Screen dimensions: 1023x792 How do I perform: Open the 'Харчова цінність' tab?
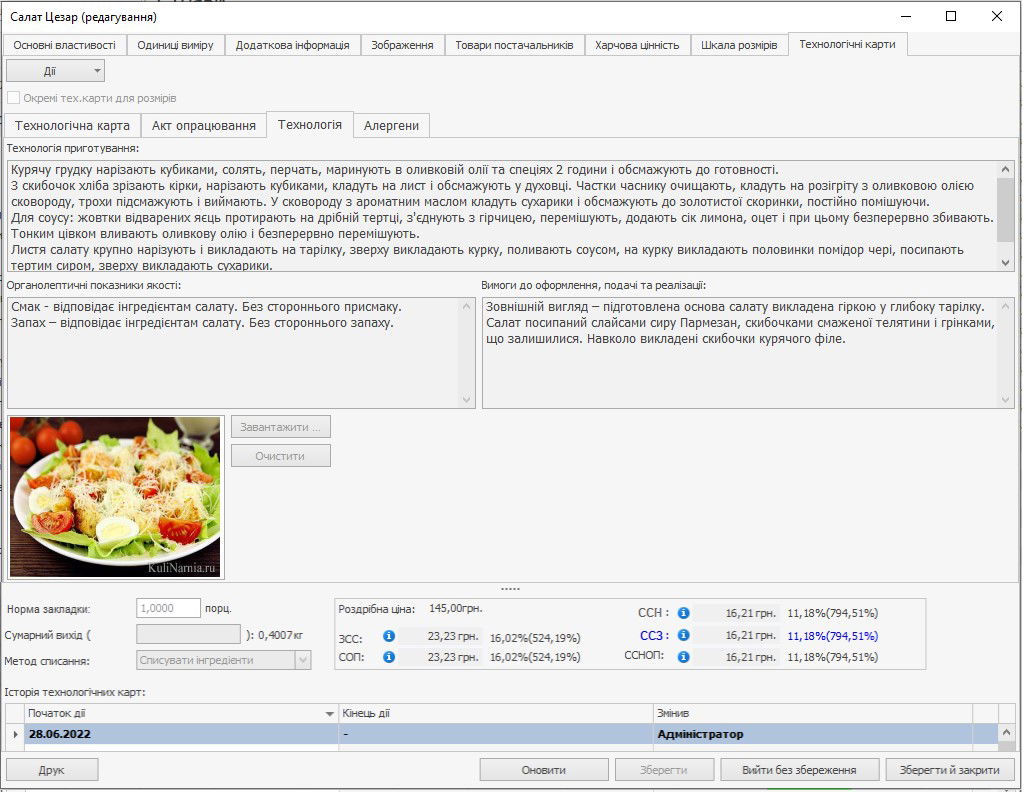pyautogui.click(x=636, y=45)
